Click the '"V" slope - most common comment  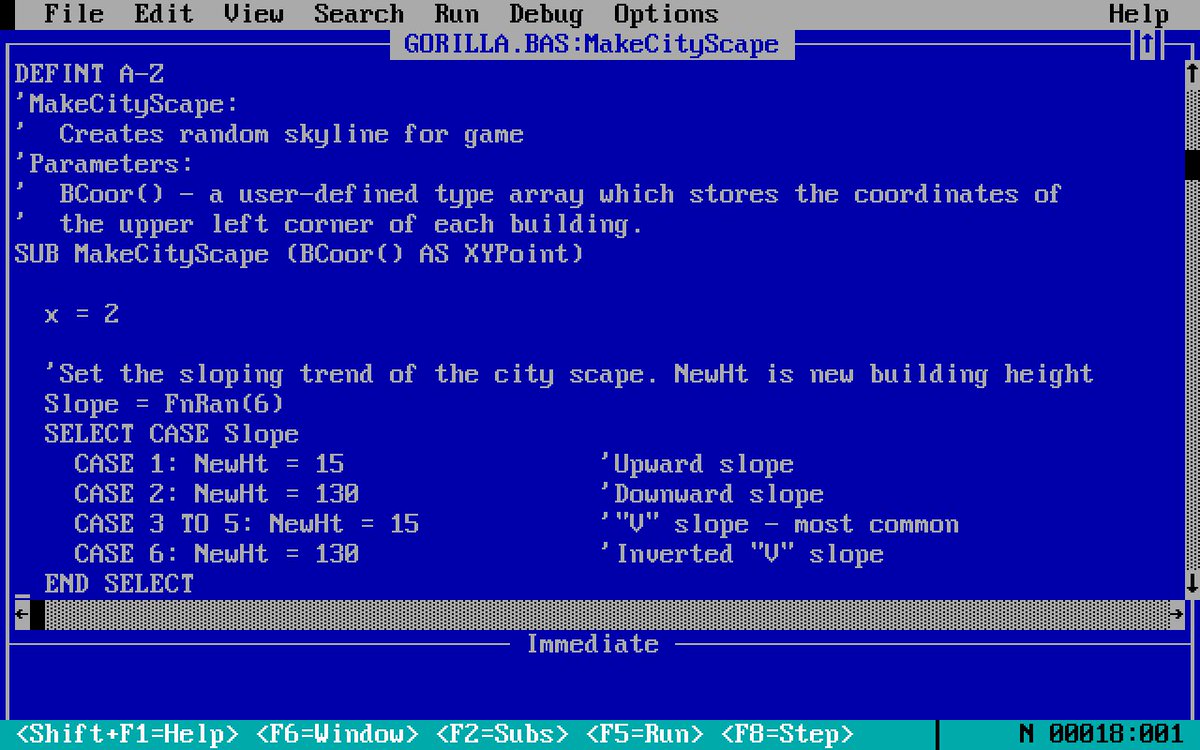click(779, 524)
